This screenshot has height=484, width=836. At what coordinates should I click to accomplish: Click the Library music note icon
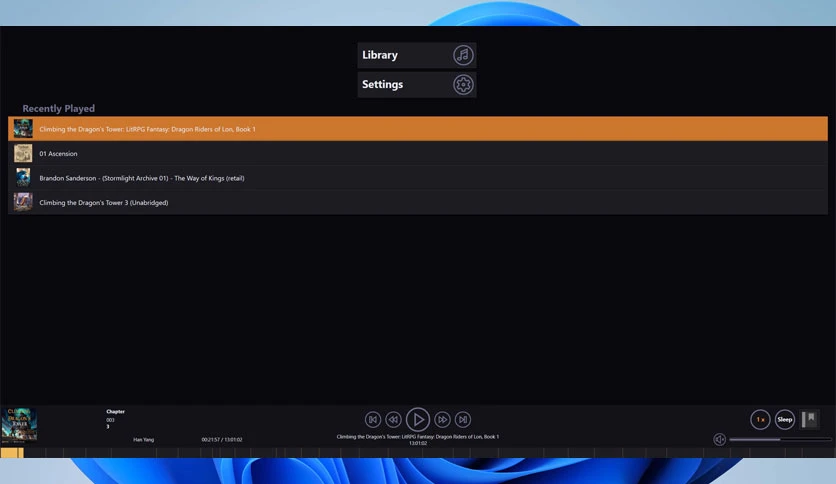(x=463, y=55)
